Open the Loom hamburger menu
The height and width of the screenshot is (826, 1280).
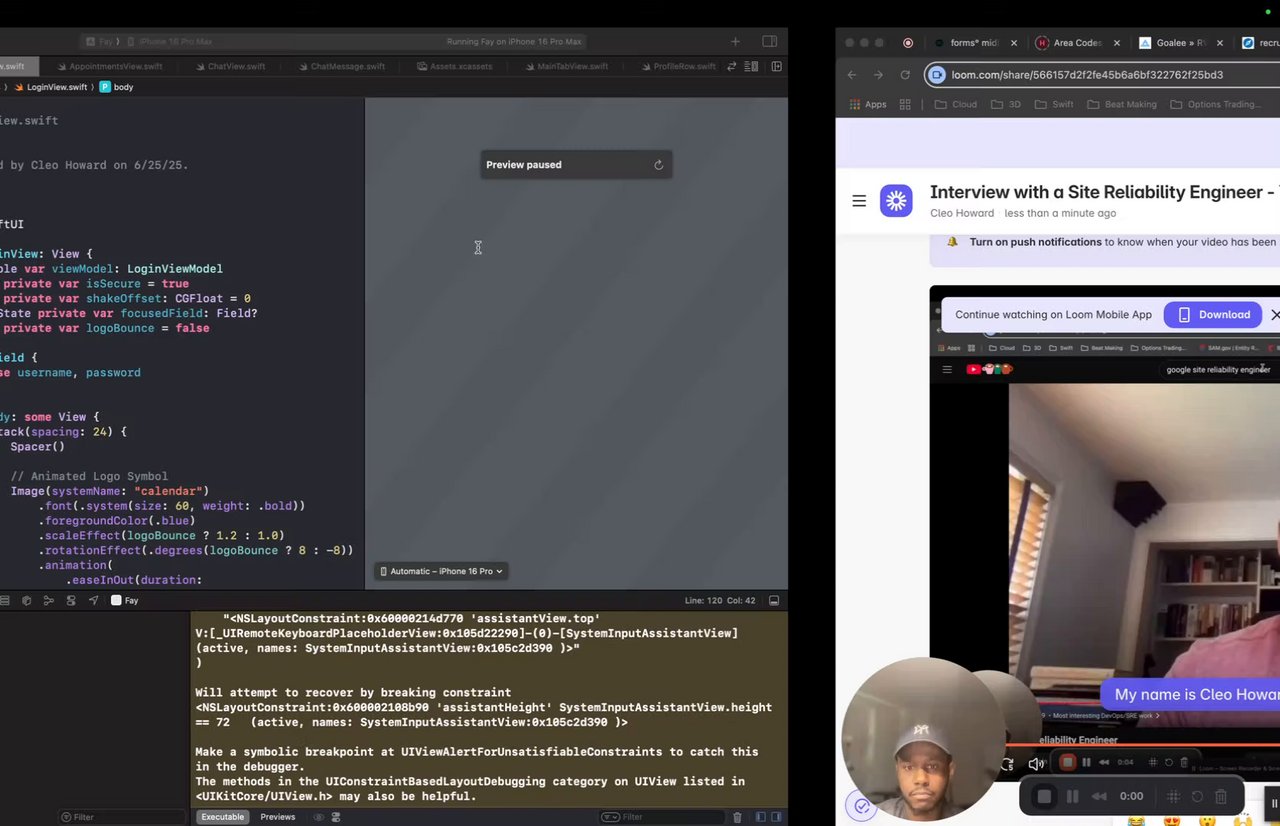859,200
